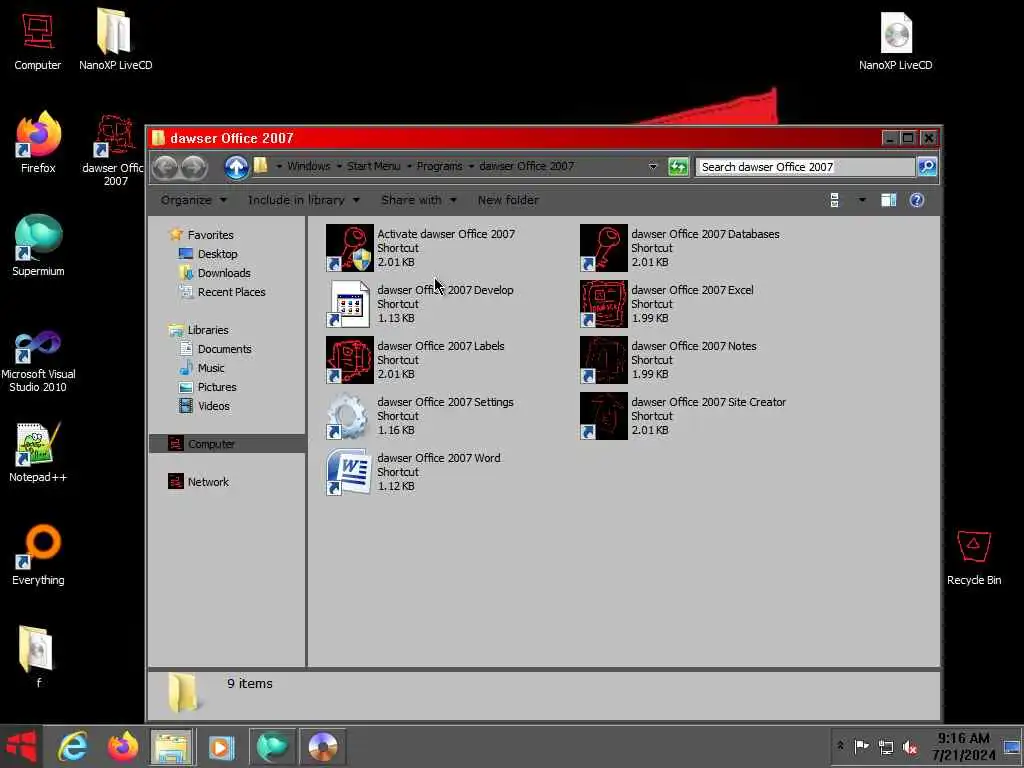
Task: Select NanoXP LiveCD disc image icon
Action: (895, 40)
